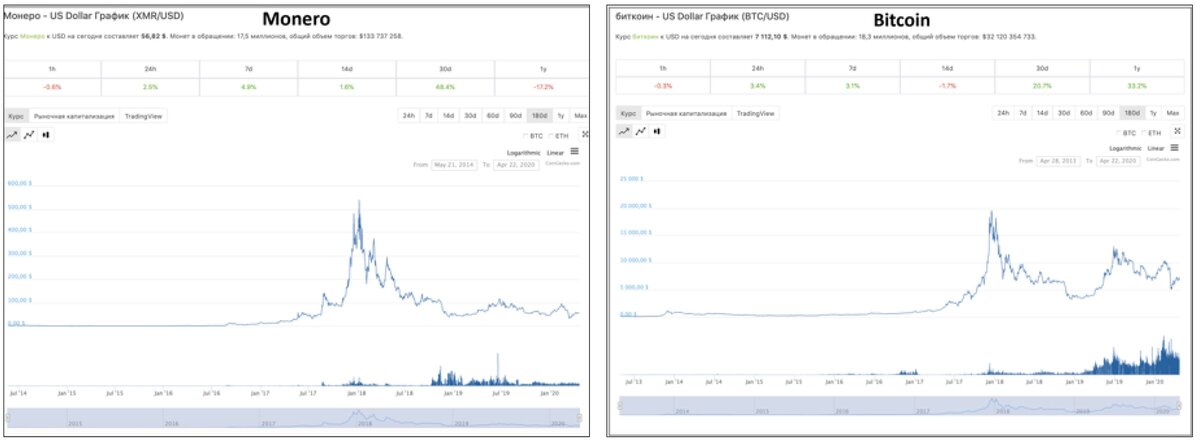Image resolution: width=1200 pixels, height=444 pixels.
Task: Click the Max range button on Bitcoin chart
Action: [x=1172, y=113]
